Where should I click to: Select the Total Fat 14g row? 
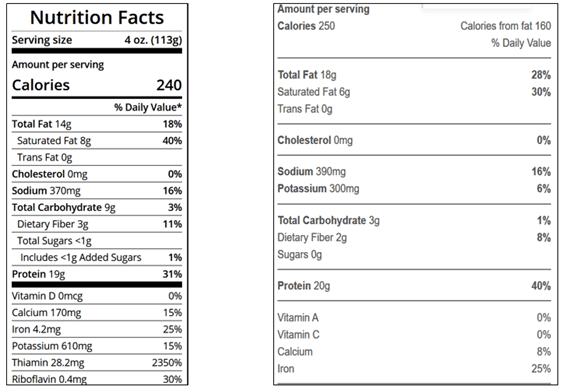pos(97,124)
